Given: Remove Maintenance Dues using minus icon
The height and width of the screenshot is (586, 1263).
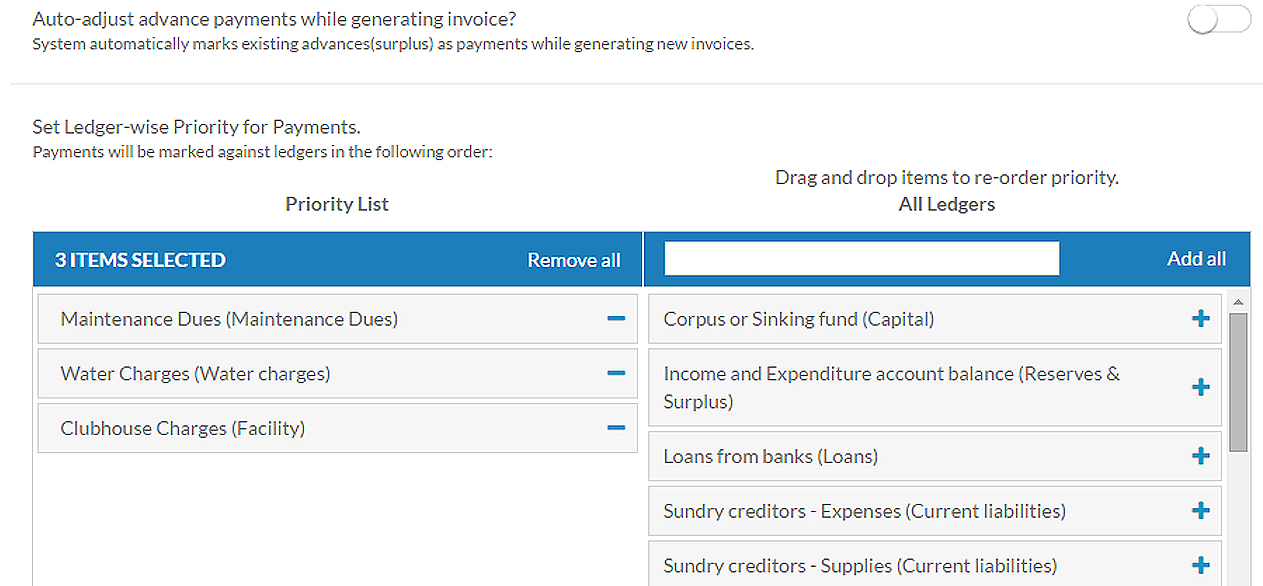Looking at the screenshot, I should (x=616, y=319).
